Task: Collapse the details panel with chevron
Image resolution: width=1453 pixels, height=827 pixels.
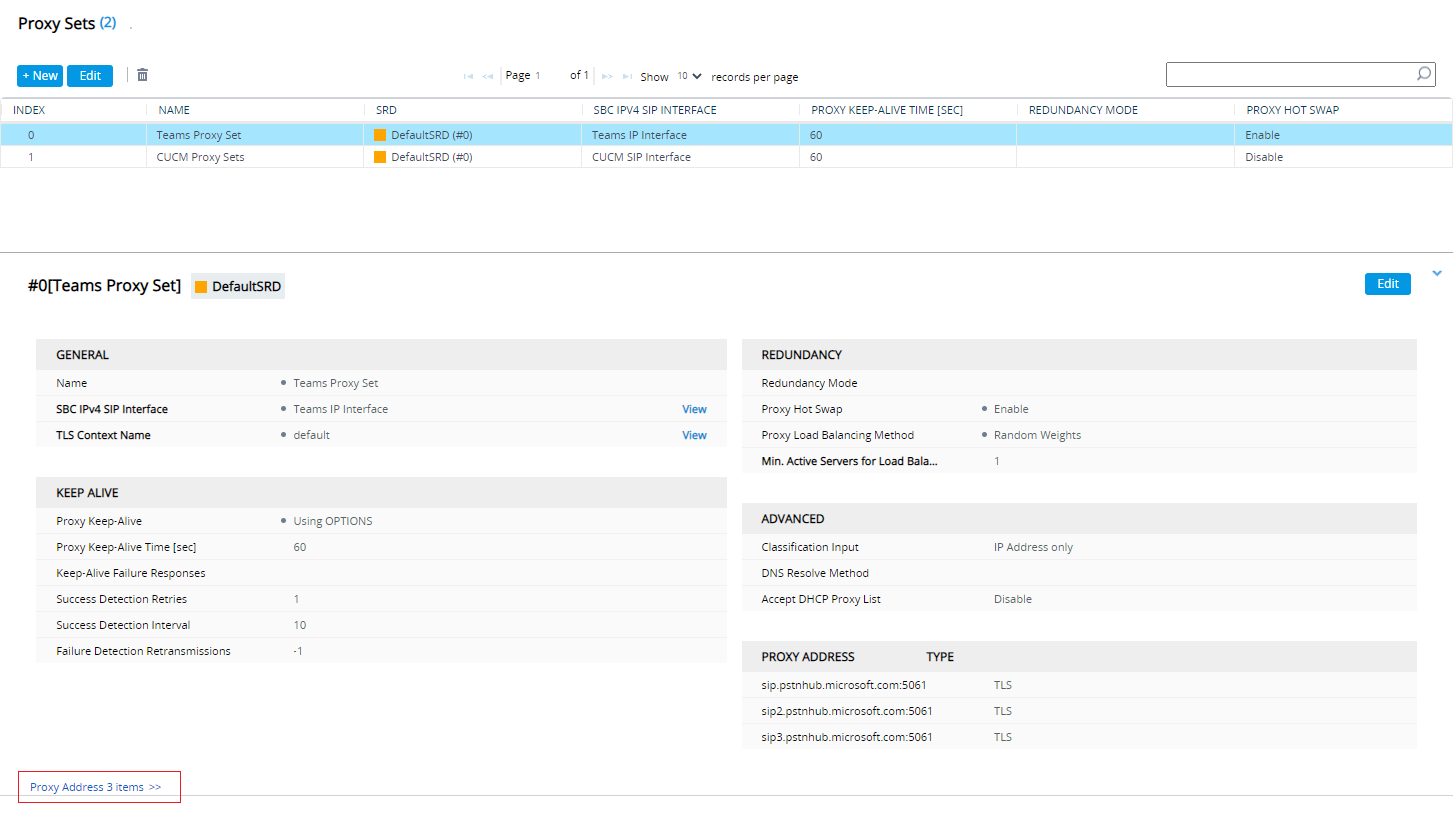Action: 1437,273
